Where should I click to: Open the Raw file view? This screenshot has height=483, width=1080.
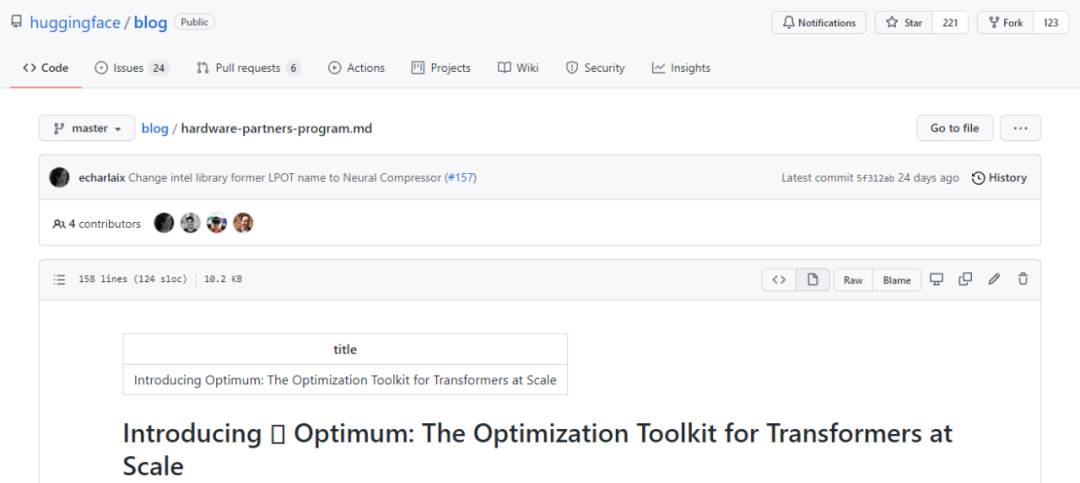[x=853, y=280]
